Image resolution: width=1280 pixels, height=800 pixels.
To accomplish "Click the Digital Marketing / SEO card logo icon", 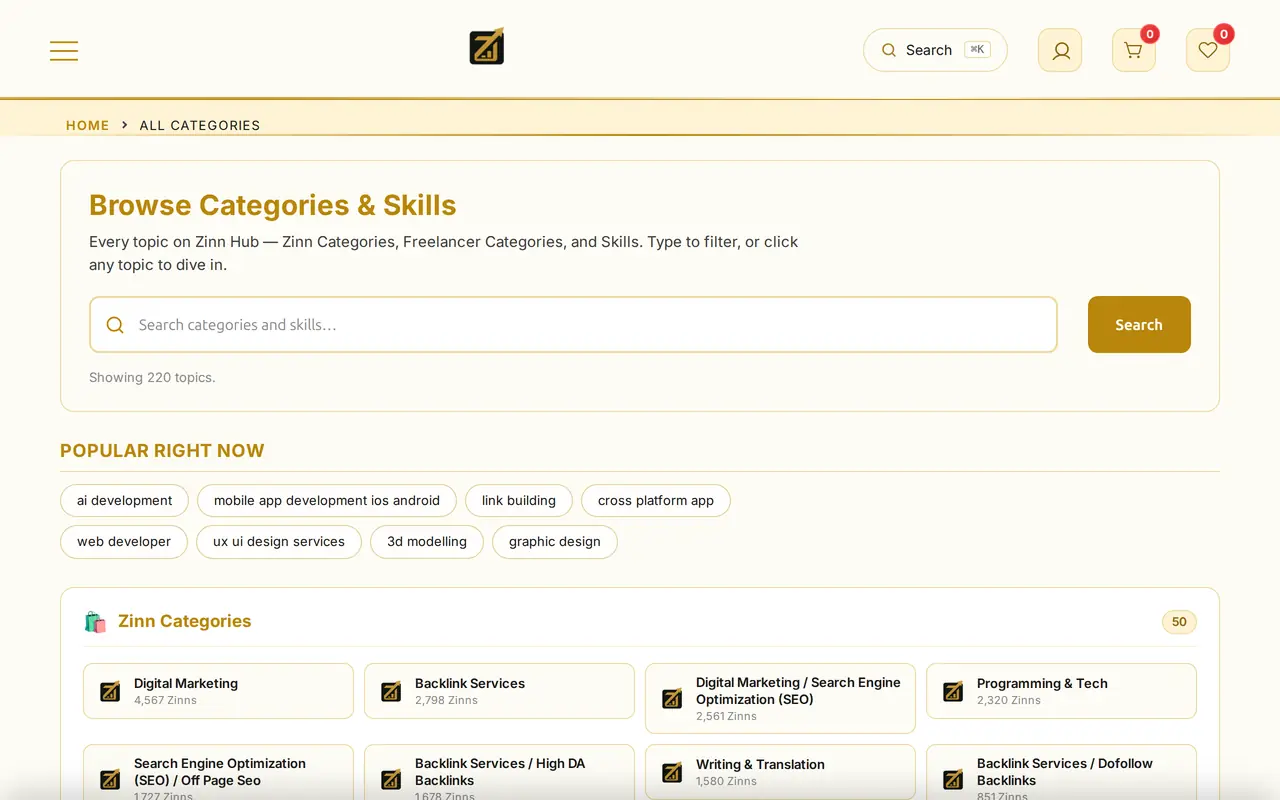I will coord(672,699).
